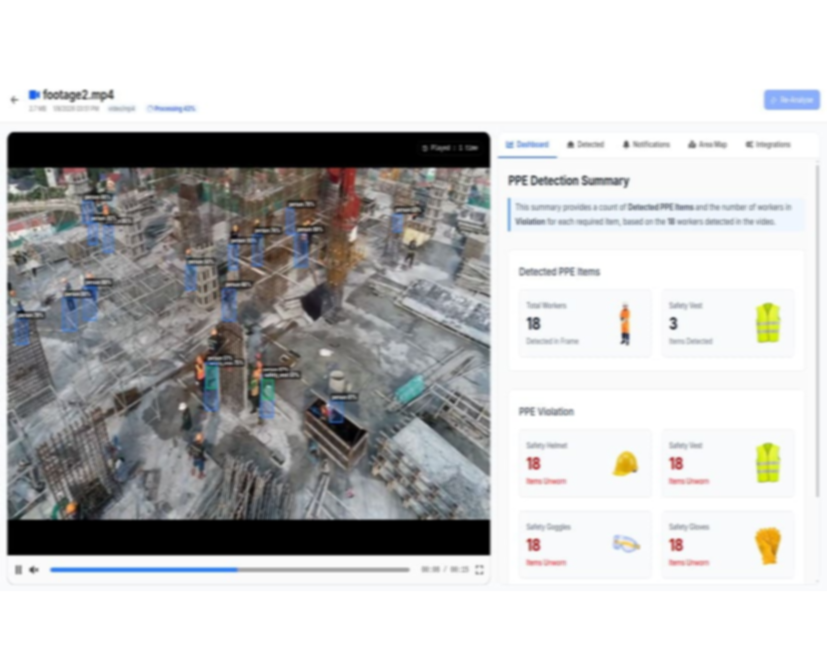Open the Integrations tab
Screen dimensions: 827x668
tap(767, 145)
